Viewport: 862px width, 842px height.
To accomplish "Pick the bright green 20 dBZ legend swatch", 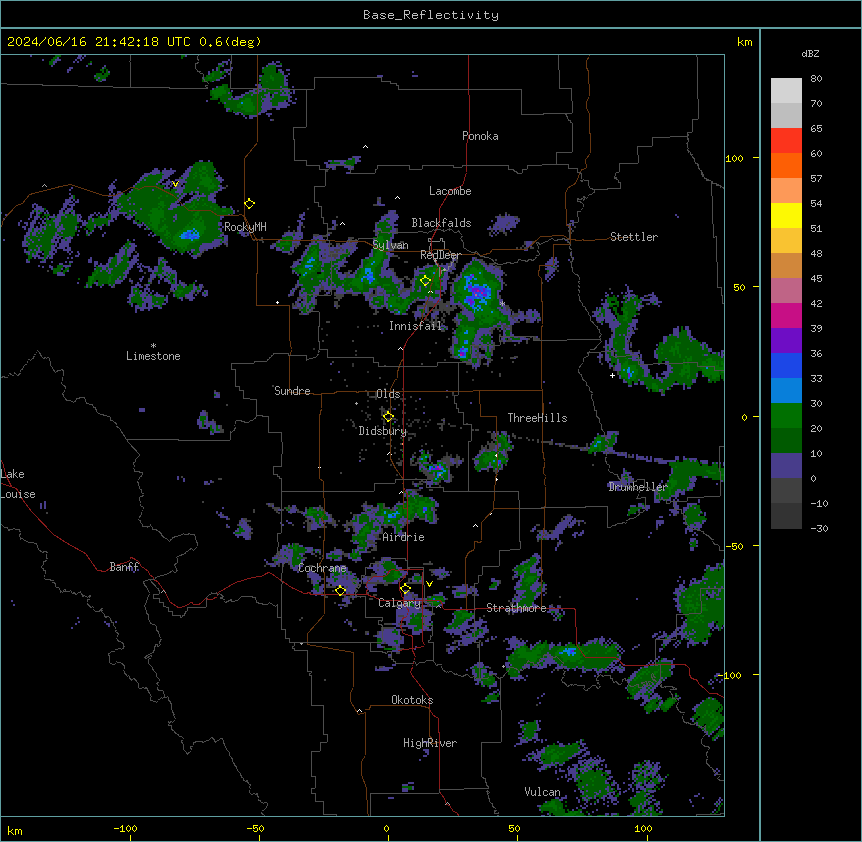I will 786,416.
